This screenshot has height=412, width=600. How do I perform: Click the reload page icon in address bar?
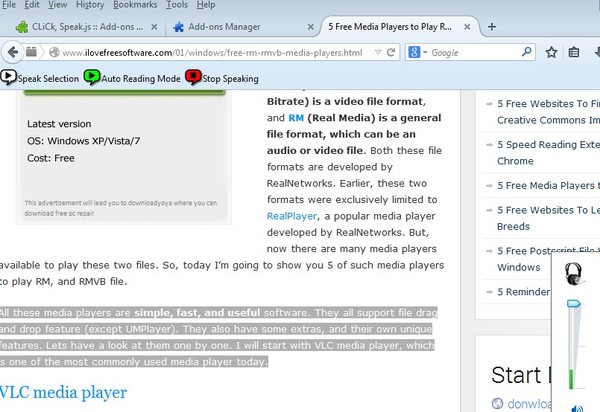[391, 52]
